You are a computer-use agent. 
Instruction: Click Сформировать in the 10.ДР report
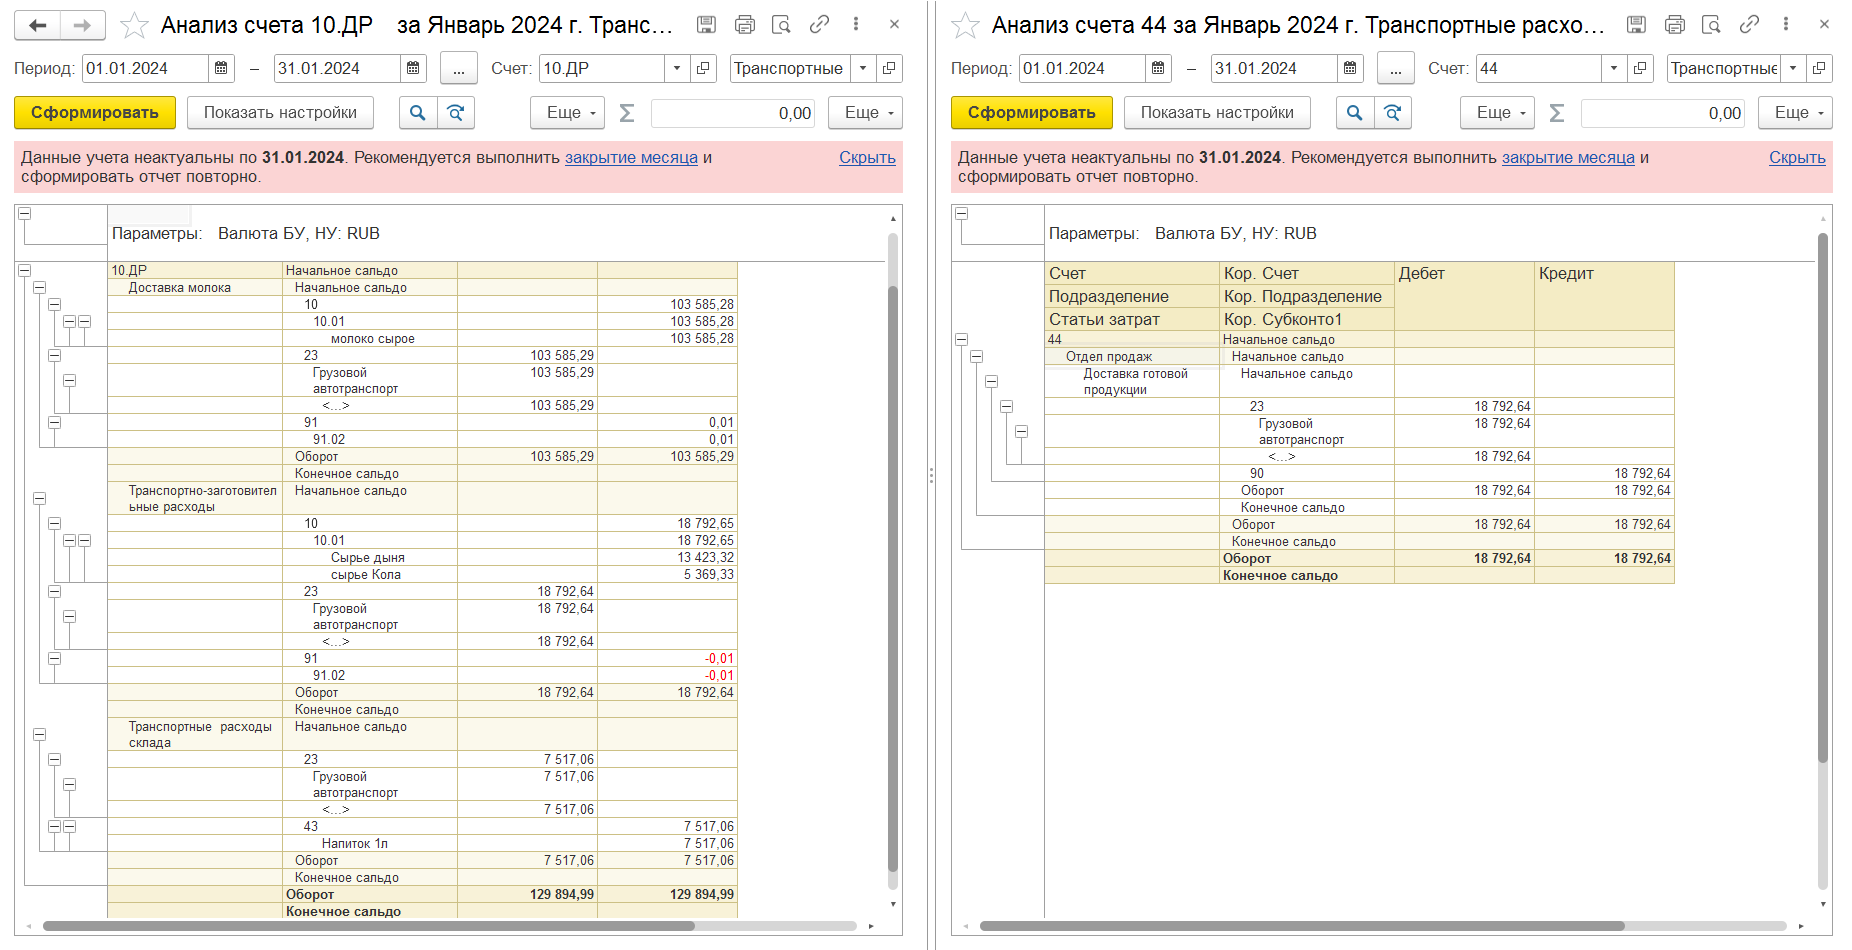(95, 113)
